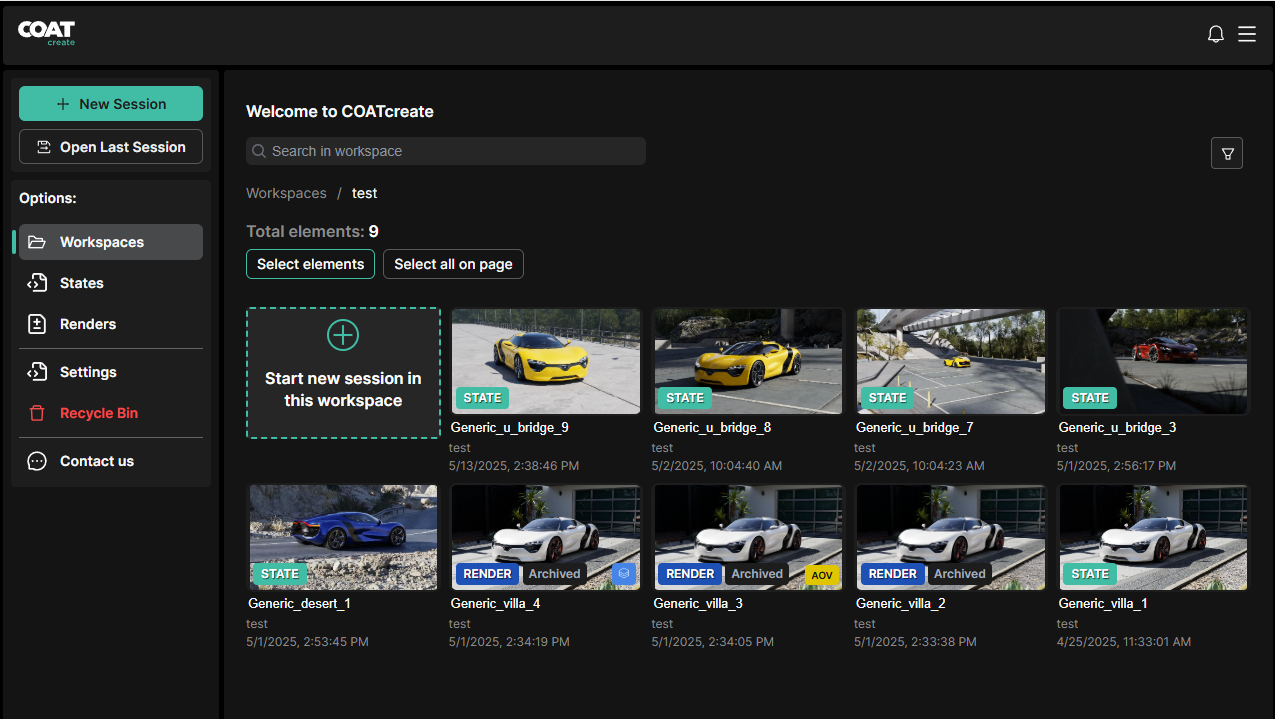Image resolution: width=1275 pixels, height=719 pixels.
Task: Click the Workspaces breadcrumb link
Action: [x=286, y=193]
